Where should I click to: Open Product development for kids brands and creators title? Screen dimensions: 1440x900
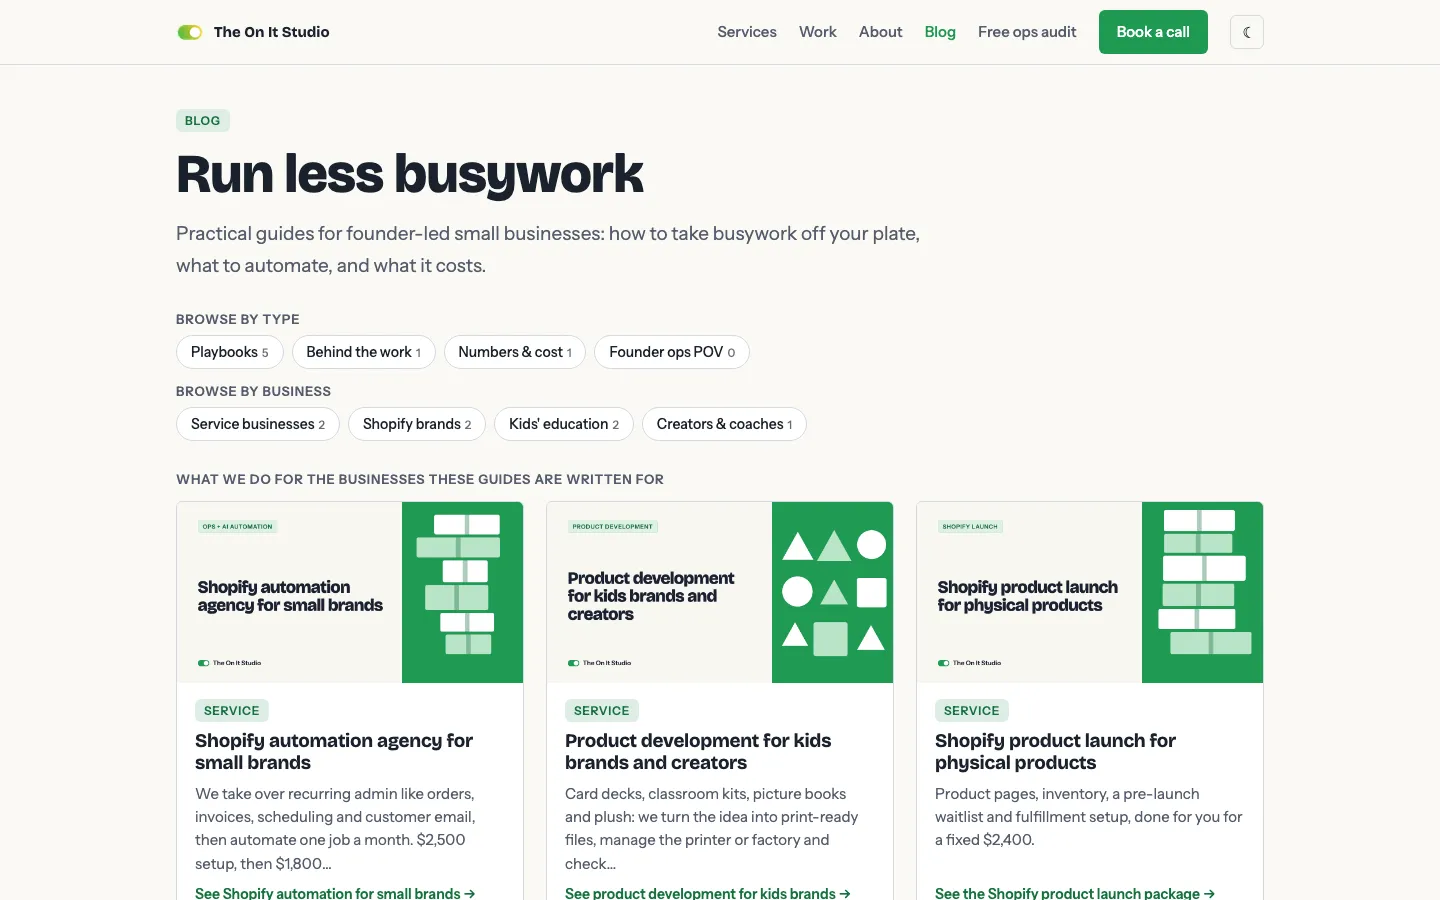pyautogui.click(x=698, y=751)
